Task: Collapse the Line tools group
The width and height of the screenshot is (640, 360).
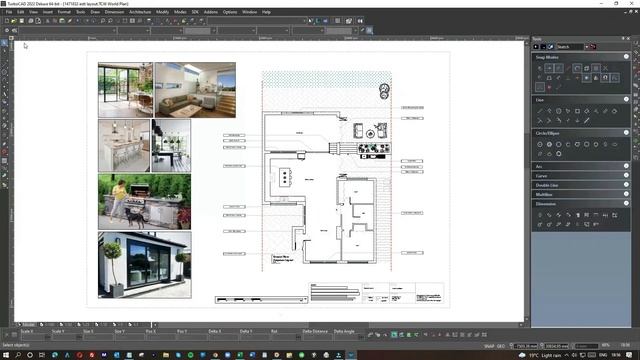Action: pyautogui.click(x=626, y=99)
